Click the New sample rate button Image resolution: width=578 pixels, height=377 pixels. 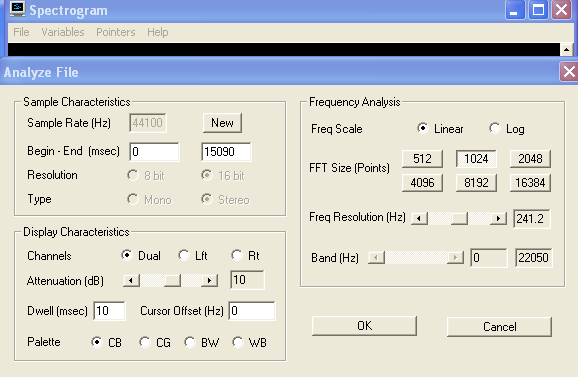(x=222, y=123)
